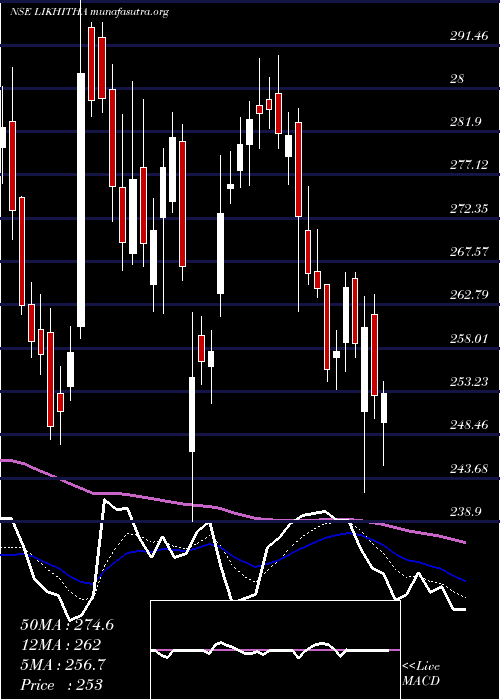
Task: Select the 248.46 price level label
Action: coord(469,425)
